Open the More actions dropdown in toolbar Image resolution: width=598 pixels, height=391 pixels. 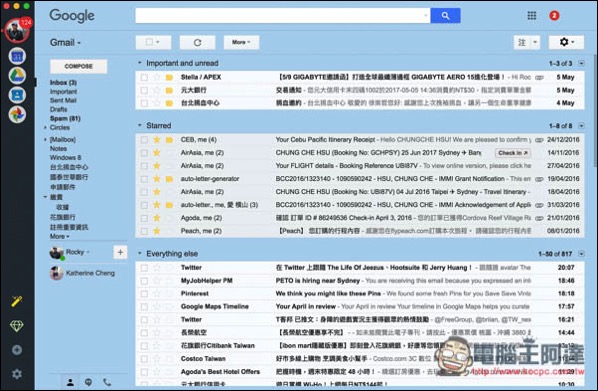(x=241, y=42)
